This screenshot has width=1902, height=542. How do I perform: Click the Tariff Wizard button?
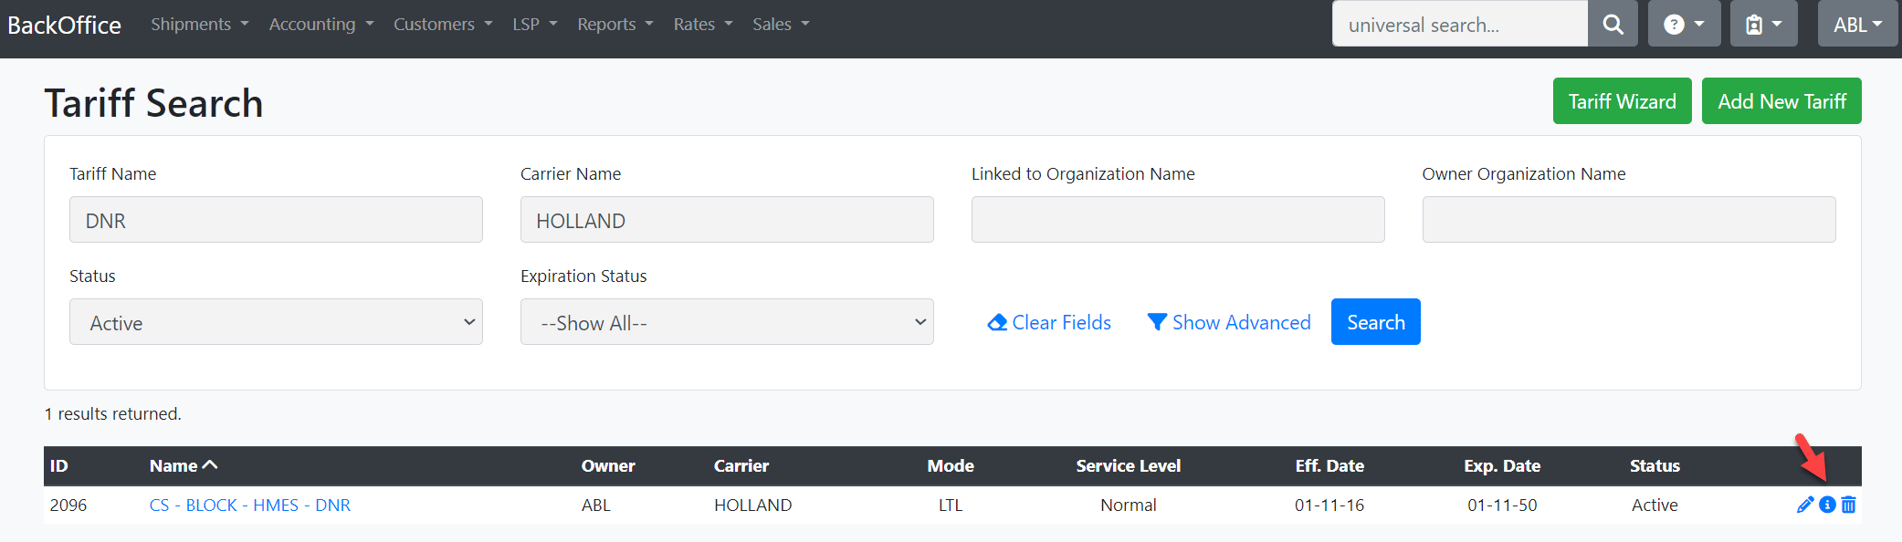[x=1621, y=101]
